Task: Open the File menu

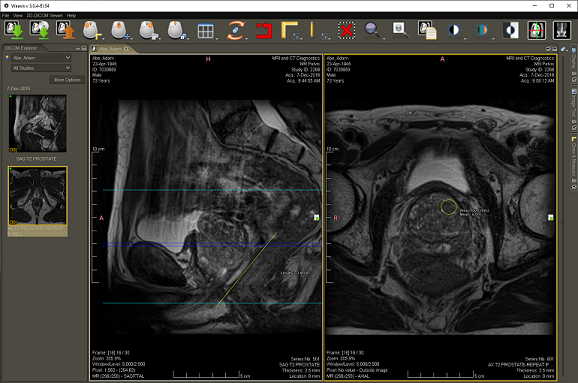Action: click(x=5, y=15)
